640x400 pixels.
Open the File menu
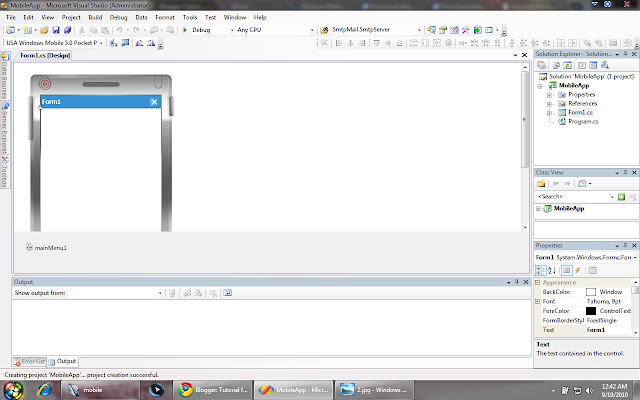coord(11,17)
